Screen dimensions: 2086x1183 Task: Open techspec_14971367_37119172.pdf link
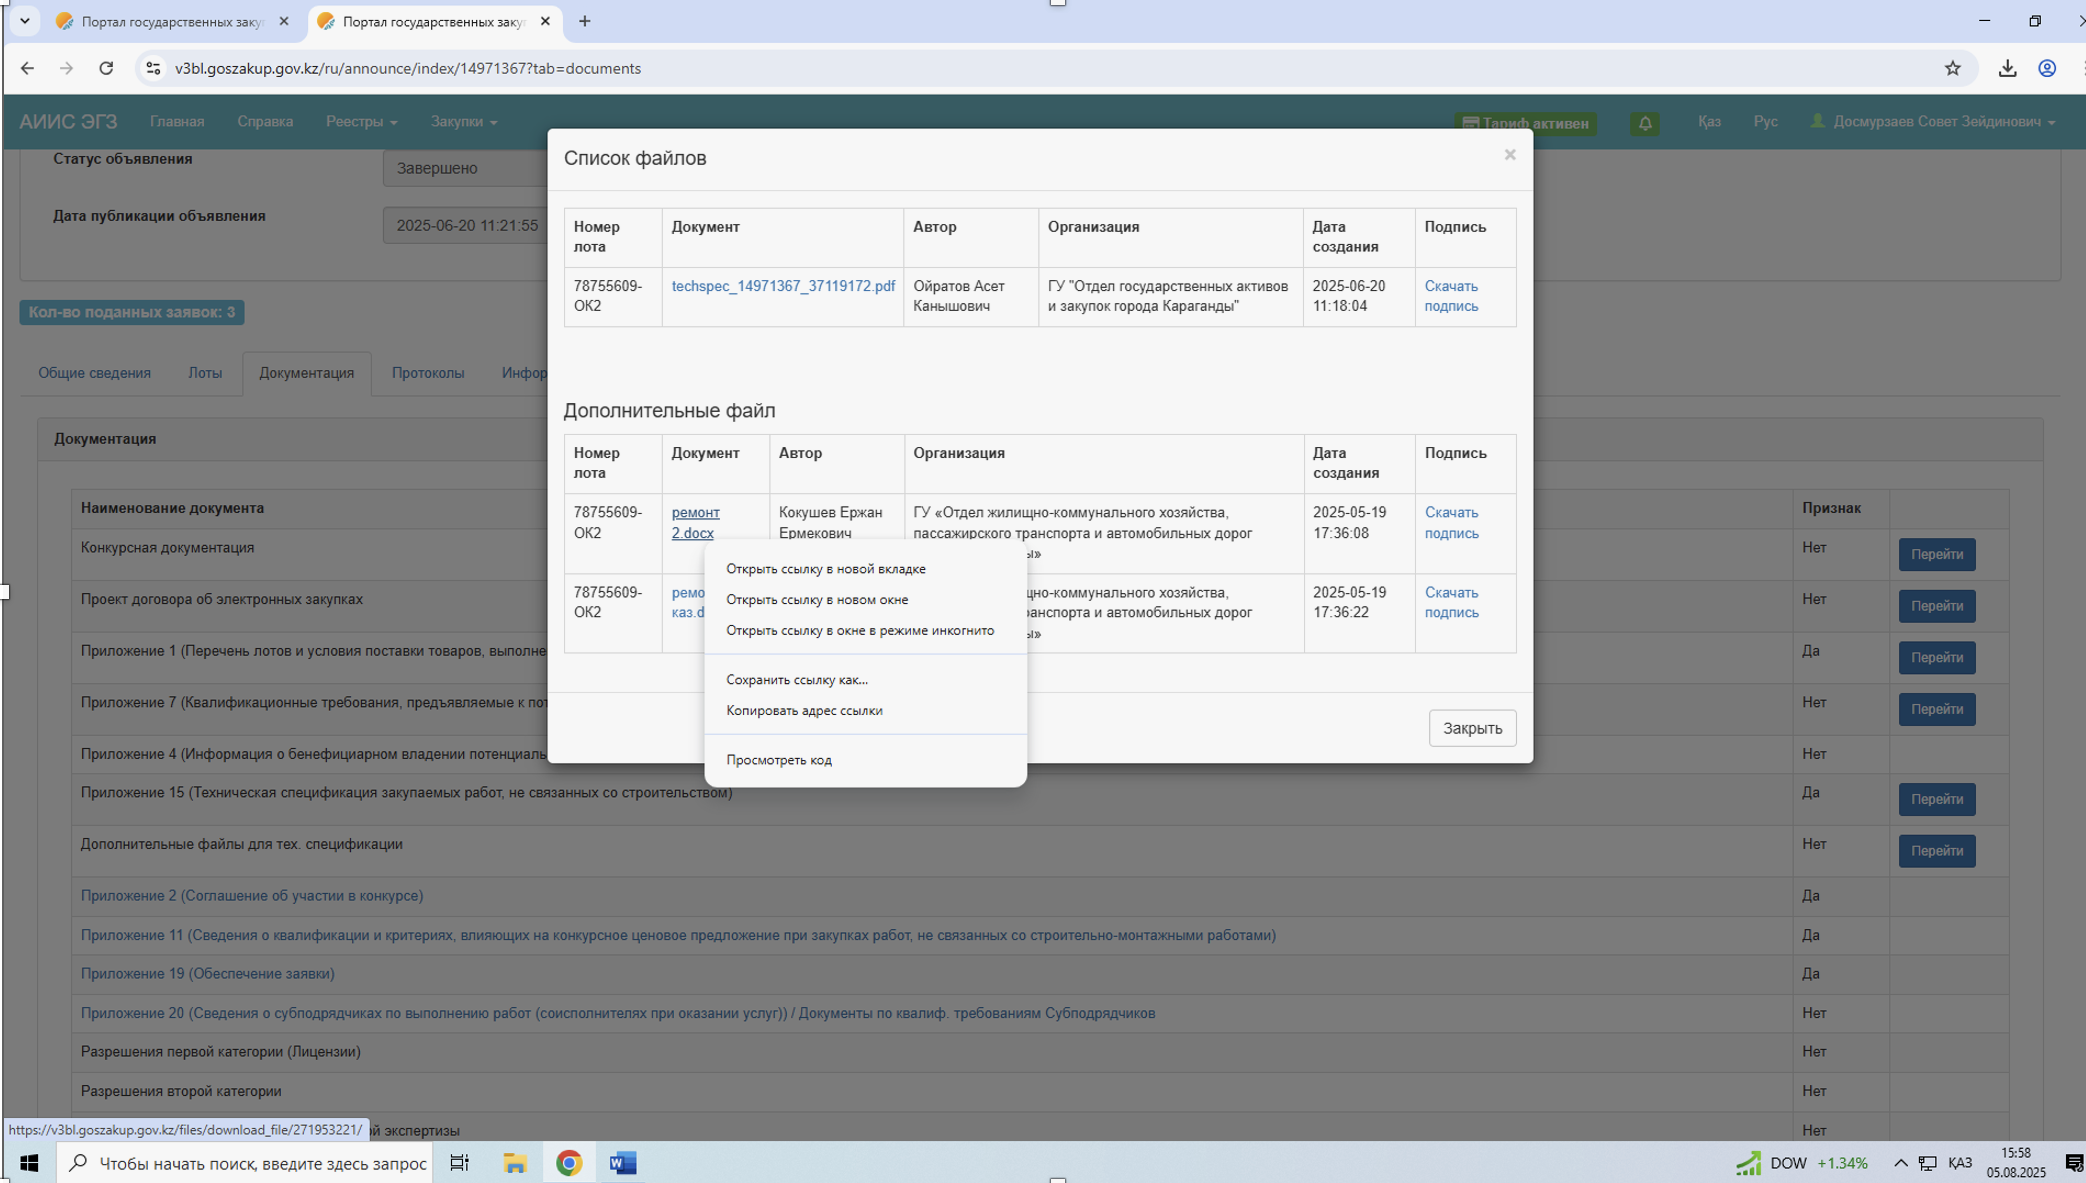coord(782,286)
